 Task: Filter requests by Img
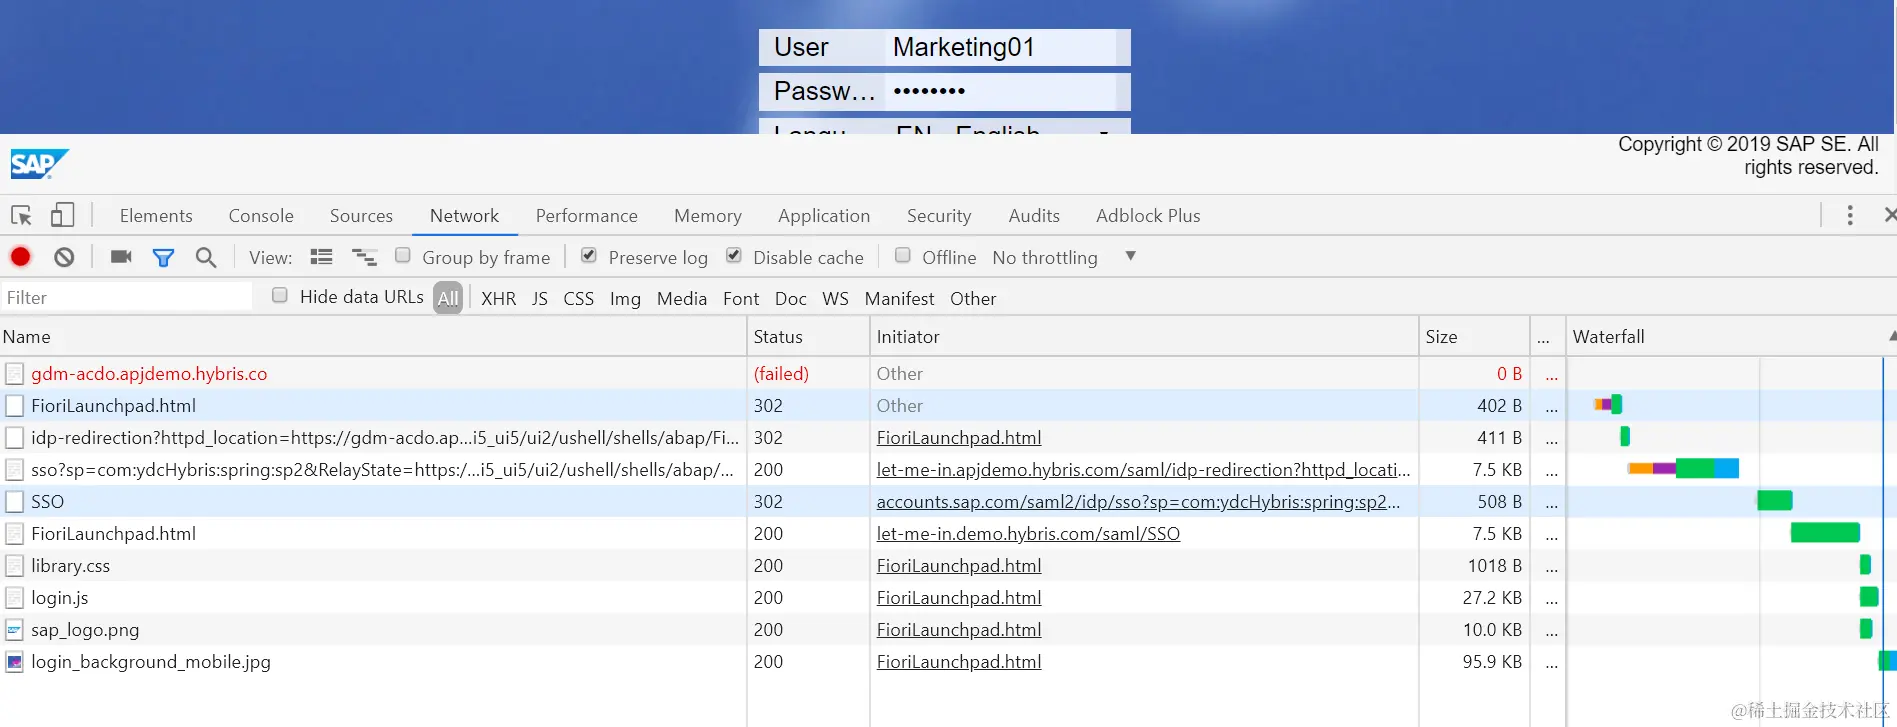(x=625, y=299)
